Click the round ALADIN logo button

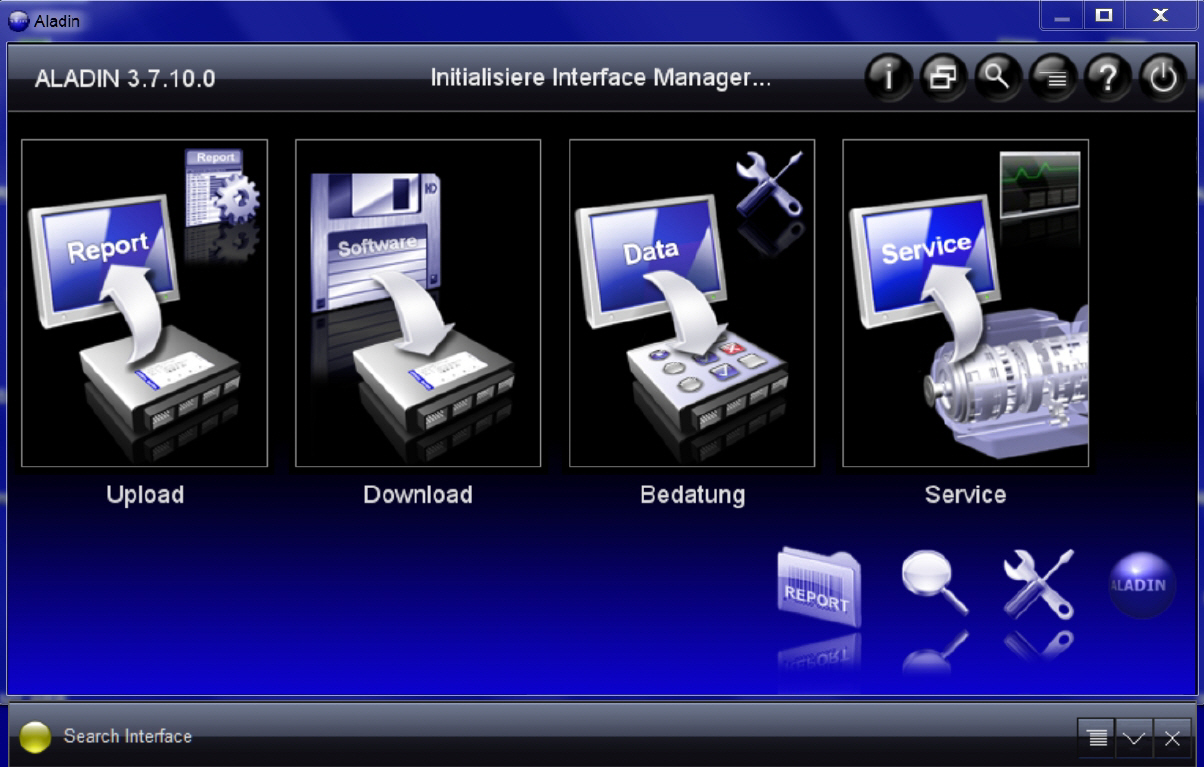(1141, 585)
